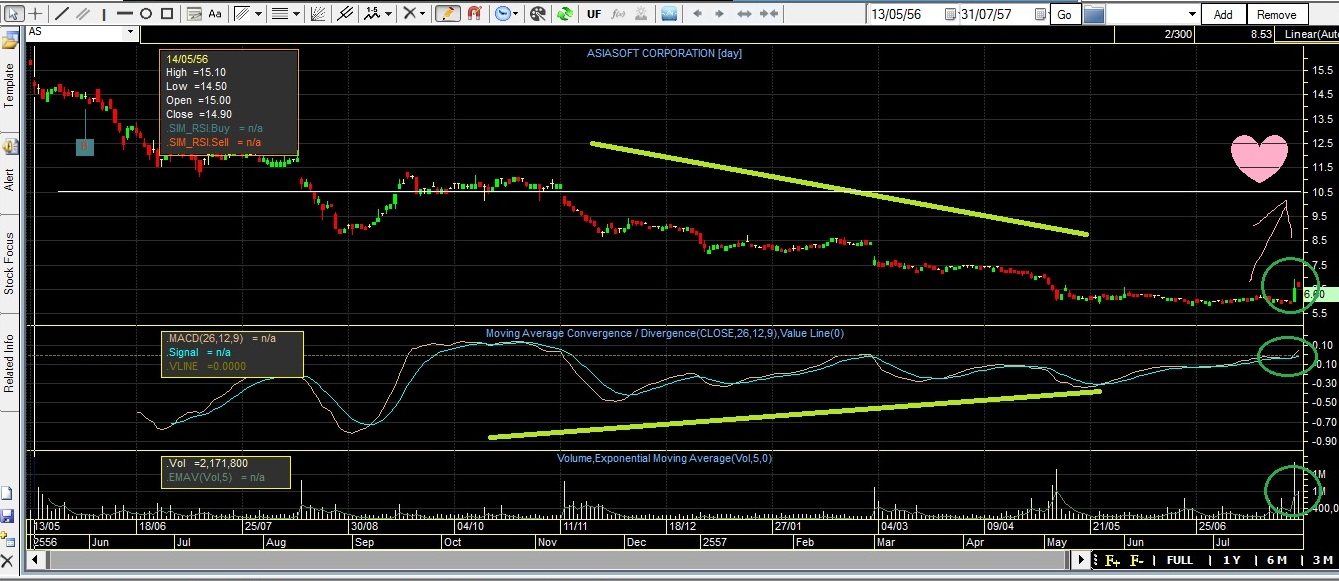Screen dimensions: 1339x581
Task: Expand the wave count dropdown arrow
Action: pyautogui.click(x=388, y=14)
